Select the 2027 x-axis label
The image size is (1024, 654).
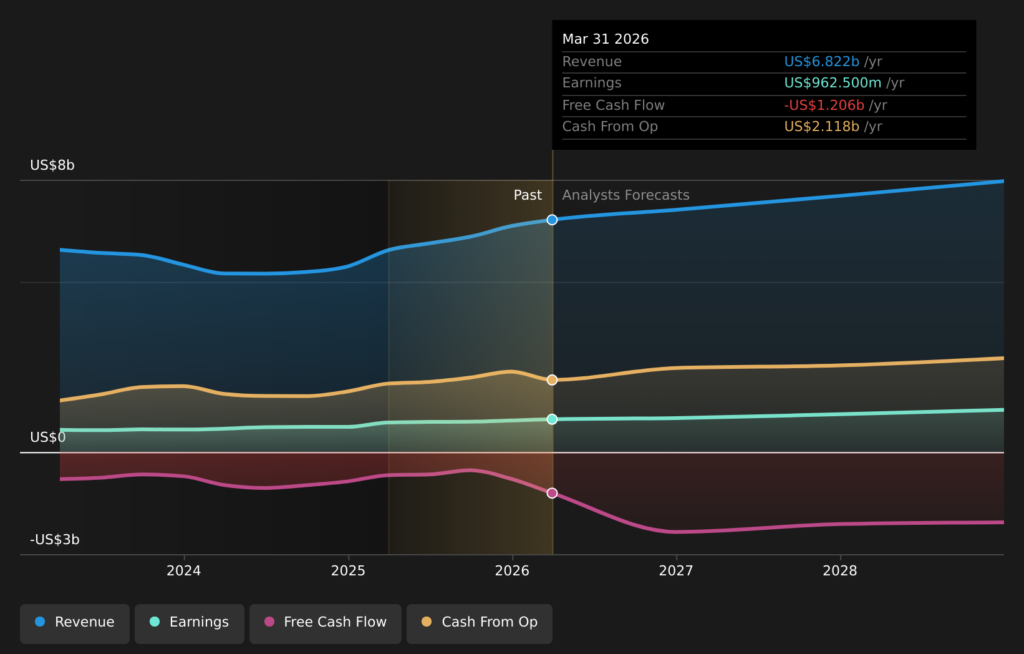coord(676,570)
